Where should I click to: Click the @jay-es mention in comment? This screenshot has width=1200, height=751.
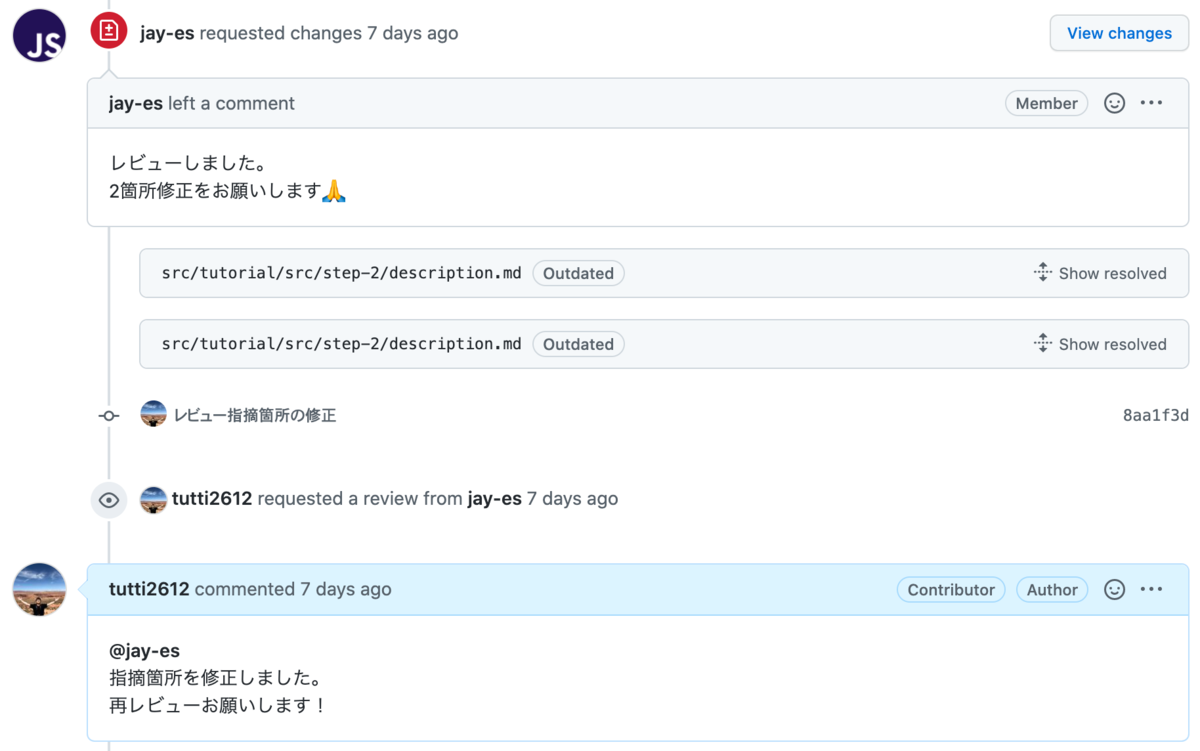click(144, 651)
